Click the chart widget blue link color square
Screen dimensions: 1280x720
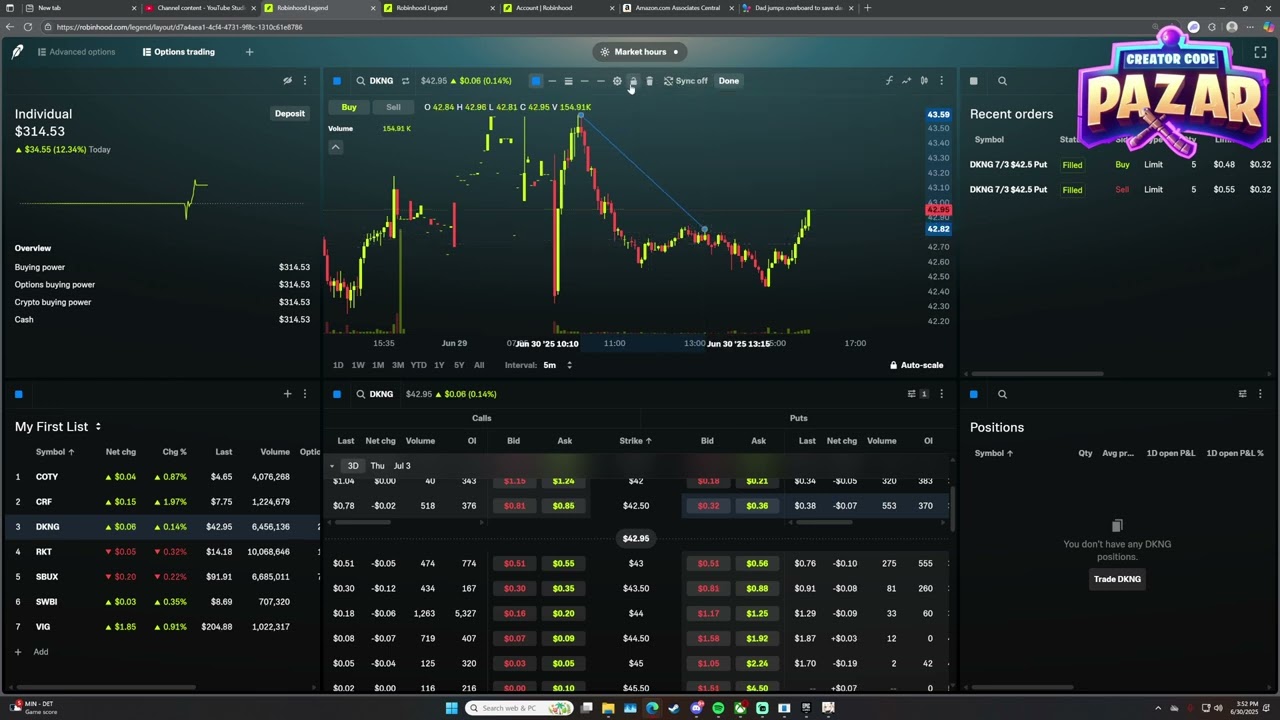[x=337, y=81]
